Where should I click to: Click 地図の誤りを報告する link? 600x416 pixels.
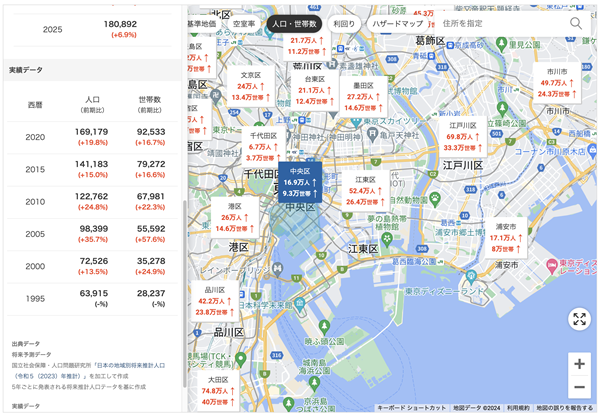[x=566, y=408]
